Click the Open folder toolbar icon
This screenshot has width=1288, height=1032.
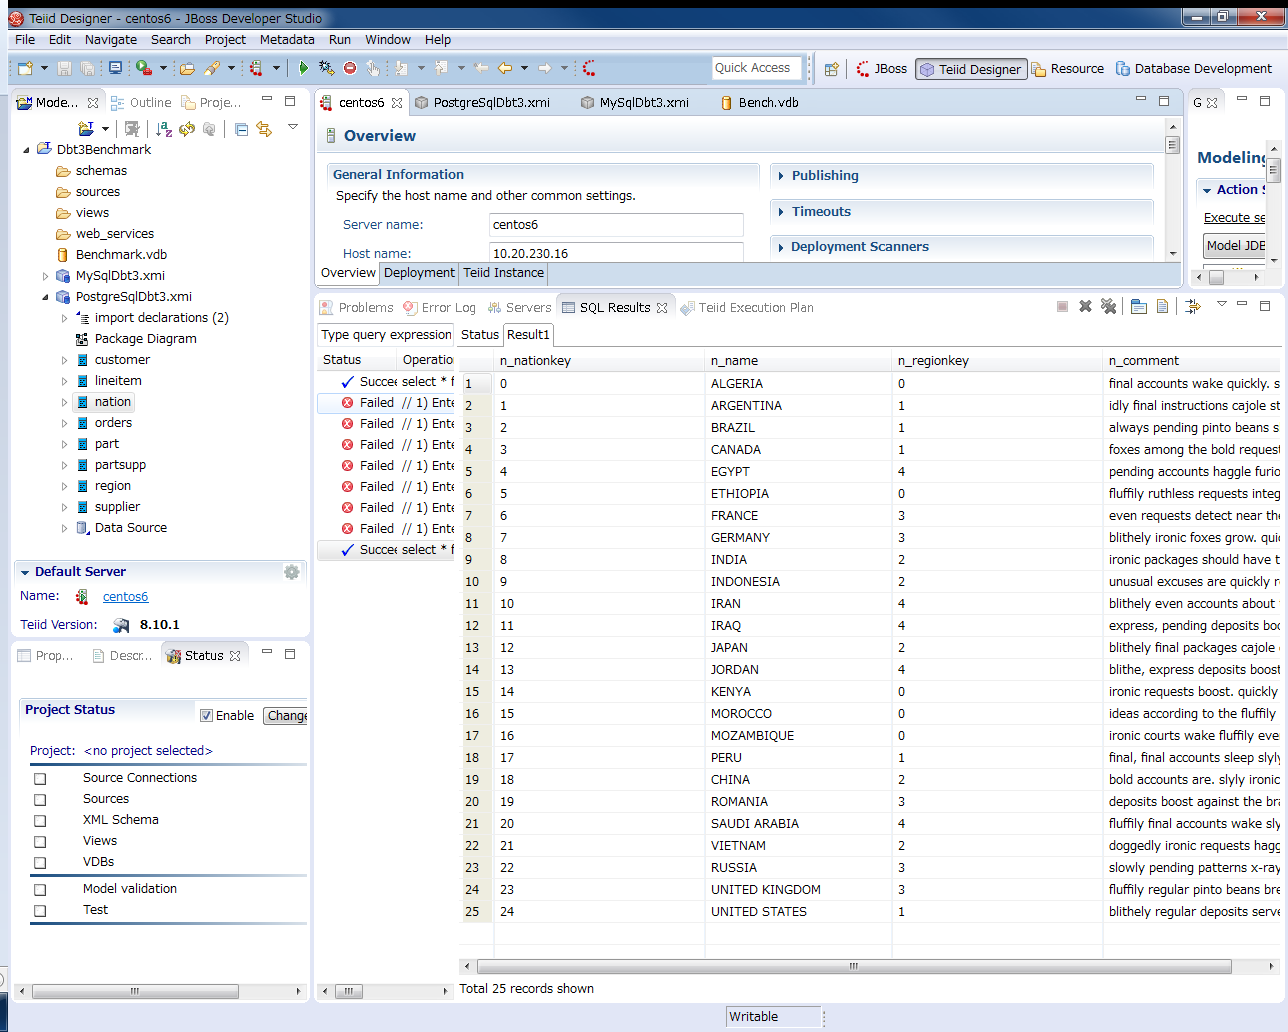[186, 68]
